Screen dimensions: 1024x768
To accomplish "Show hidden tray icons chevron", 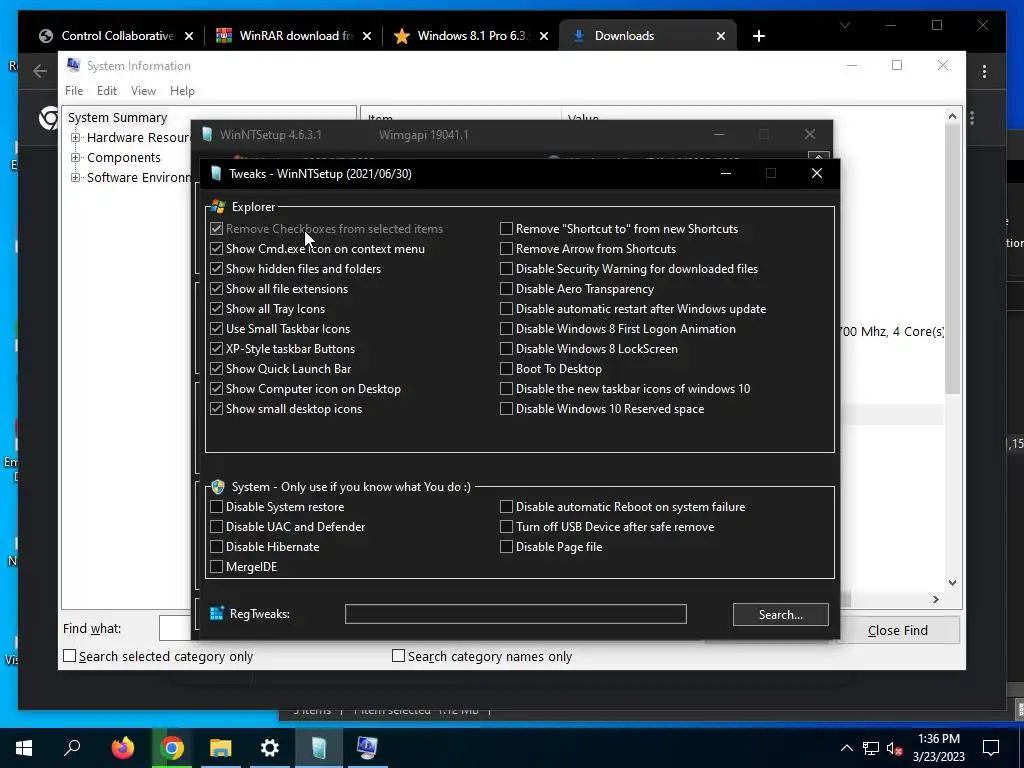I will coord(846,748).
